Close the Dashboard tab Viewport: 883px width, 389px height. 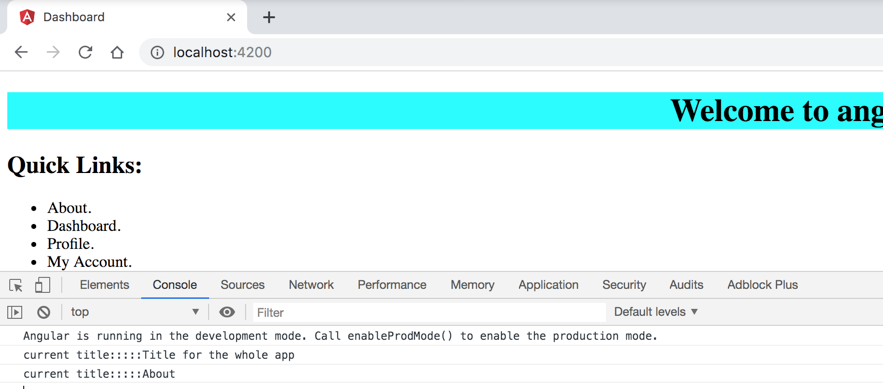231,17
